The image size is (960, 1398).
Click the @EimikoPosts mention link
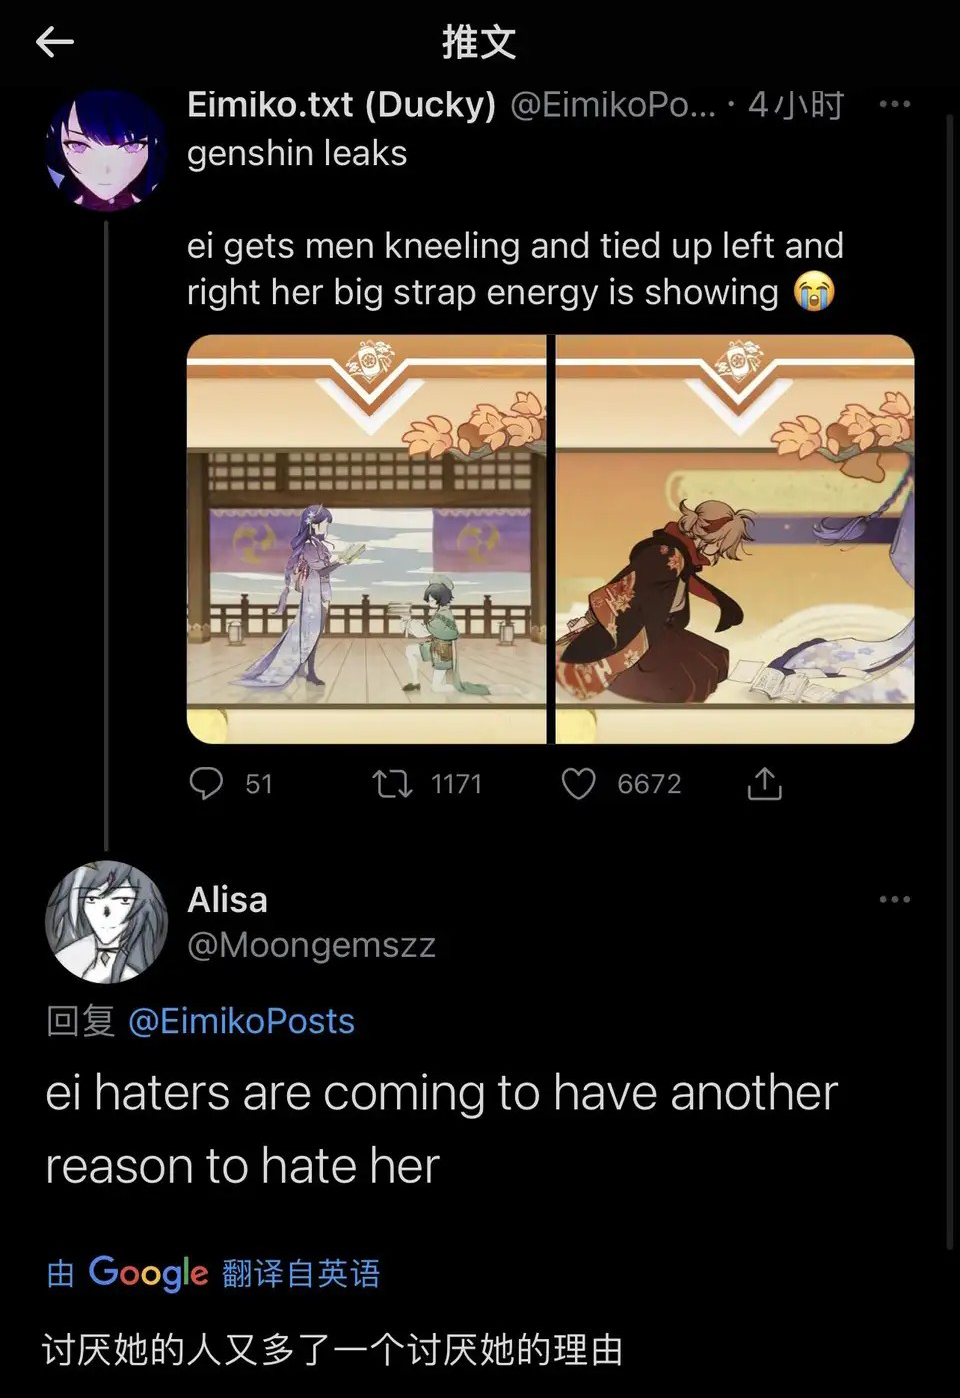point(242,1021)
